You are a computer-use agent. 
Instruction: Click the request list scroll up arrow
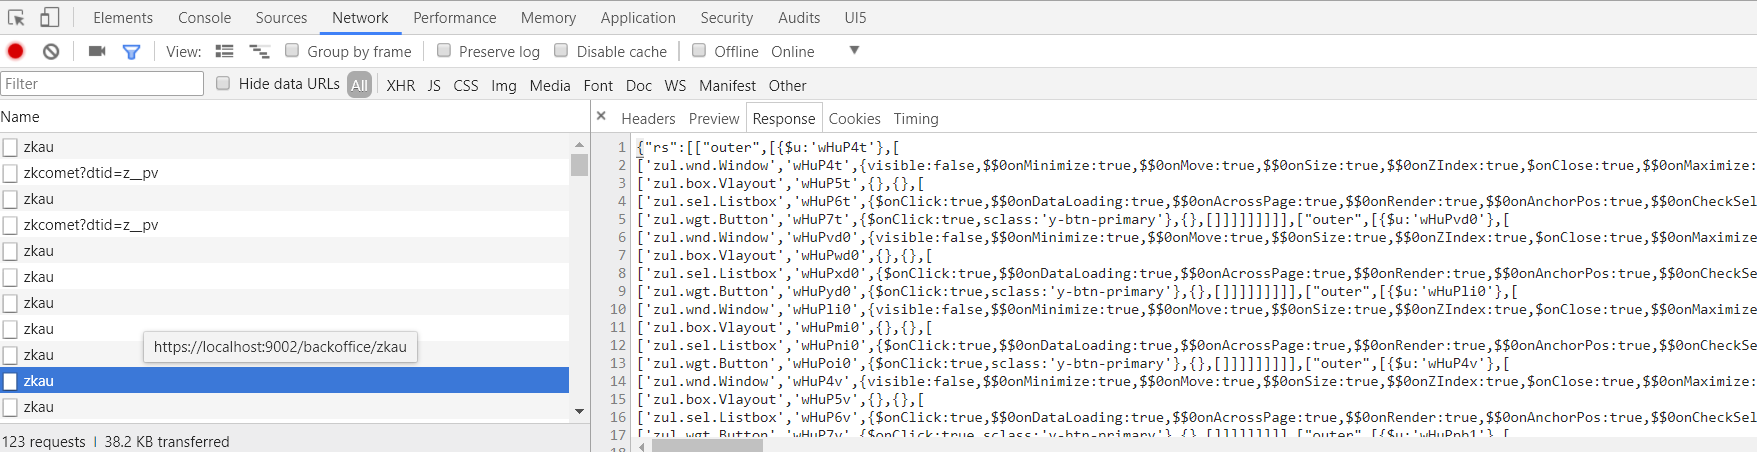tap(579, 146)
